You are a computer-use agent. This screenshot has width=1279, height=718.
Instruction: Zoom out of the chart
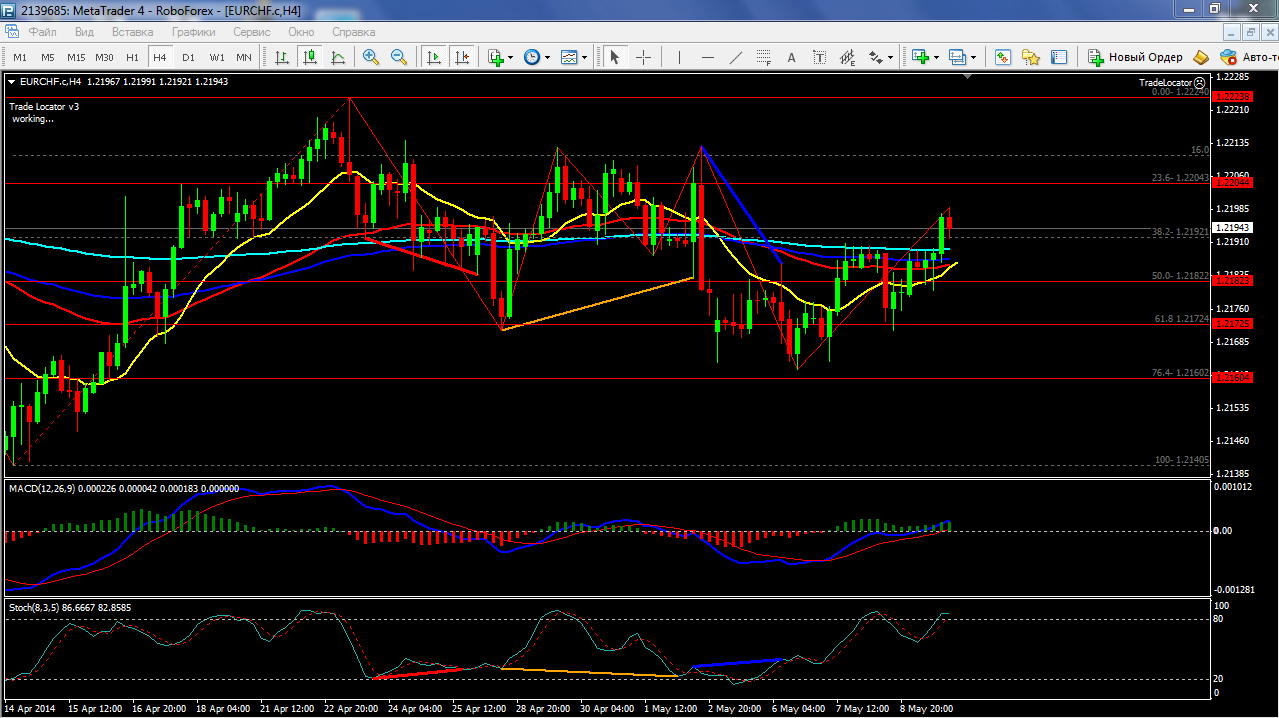(399, 57)
